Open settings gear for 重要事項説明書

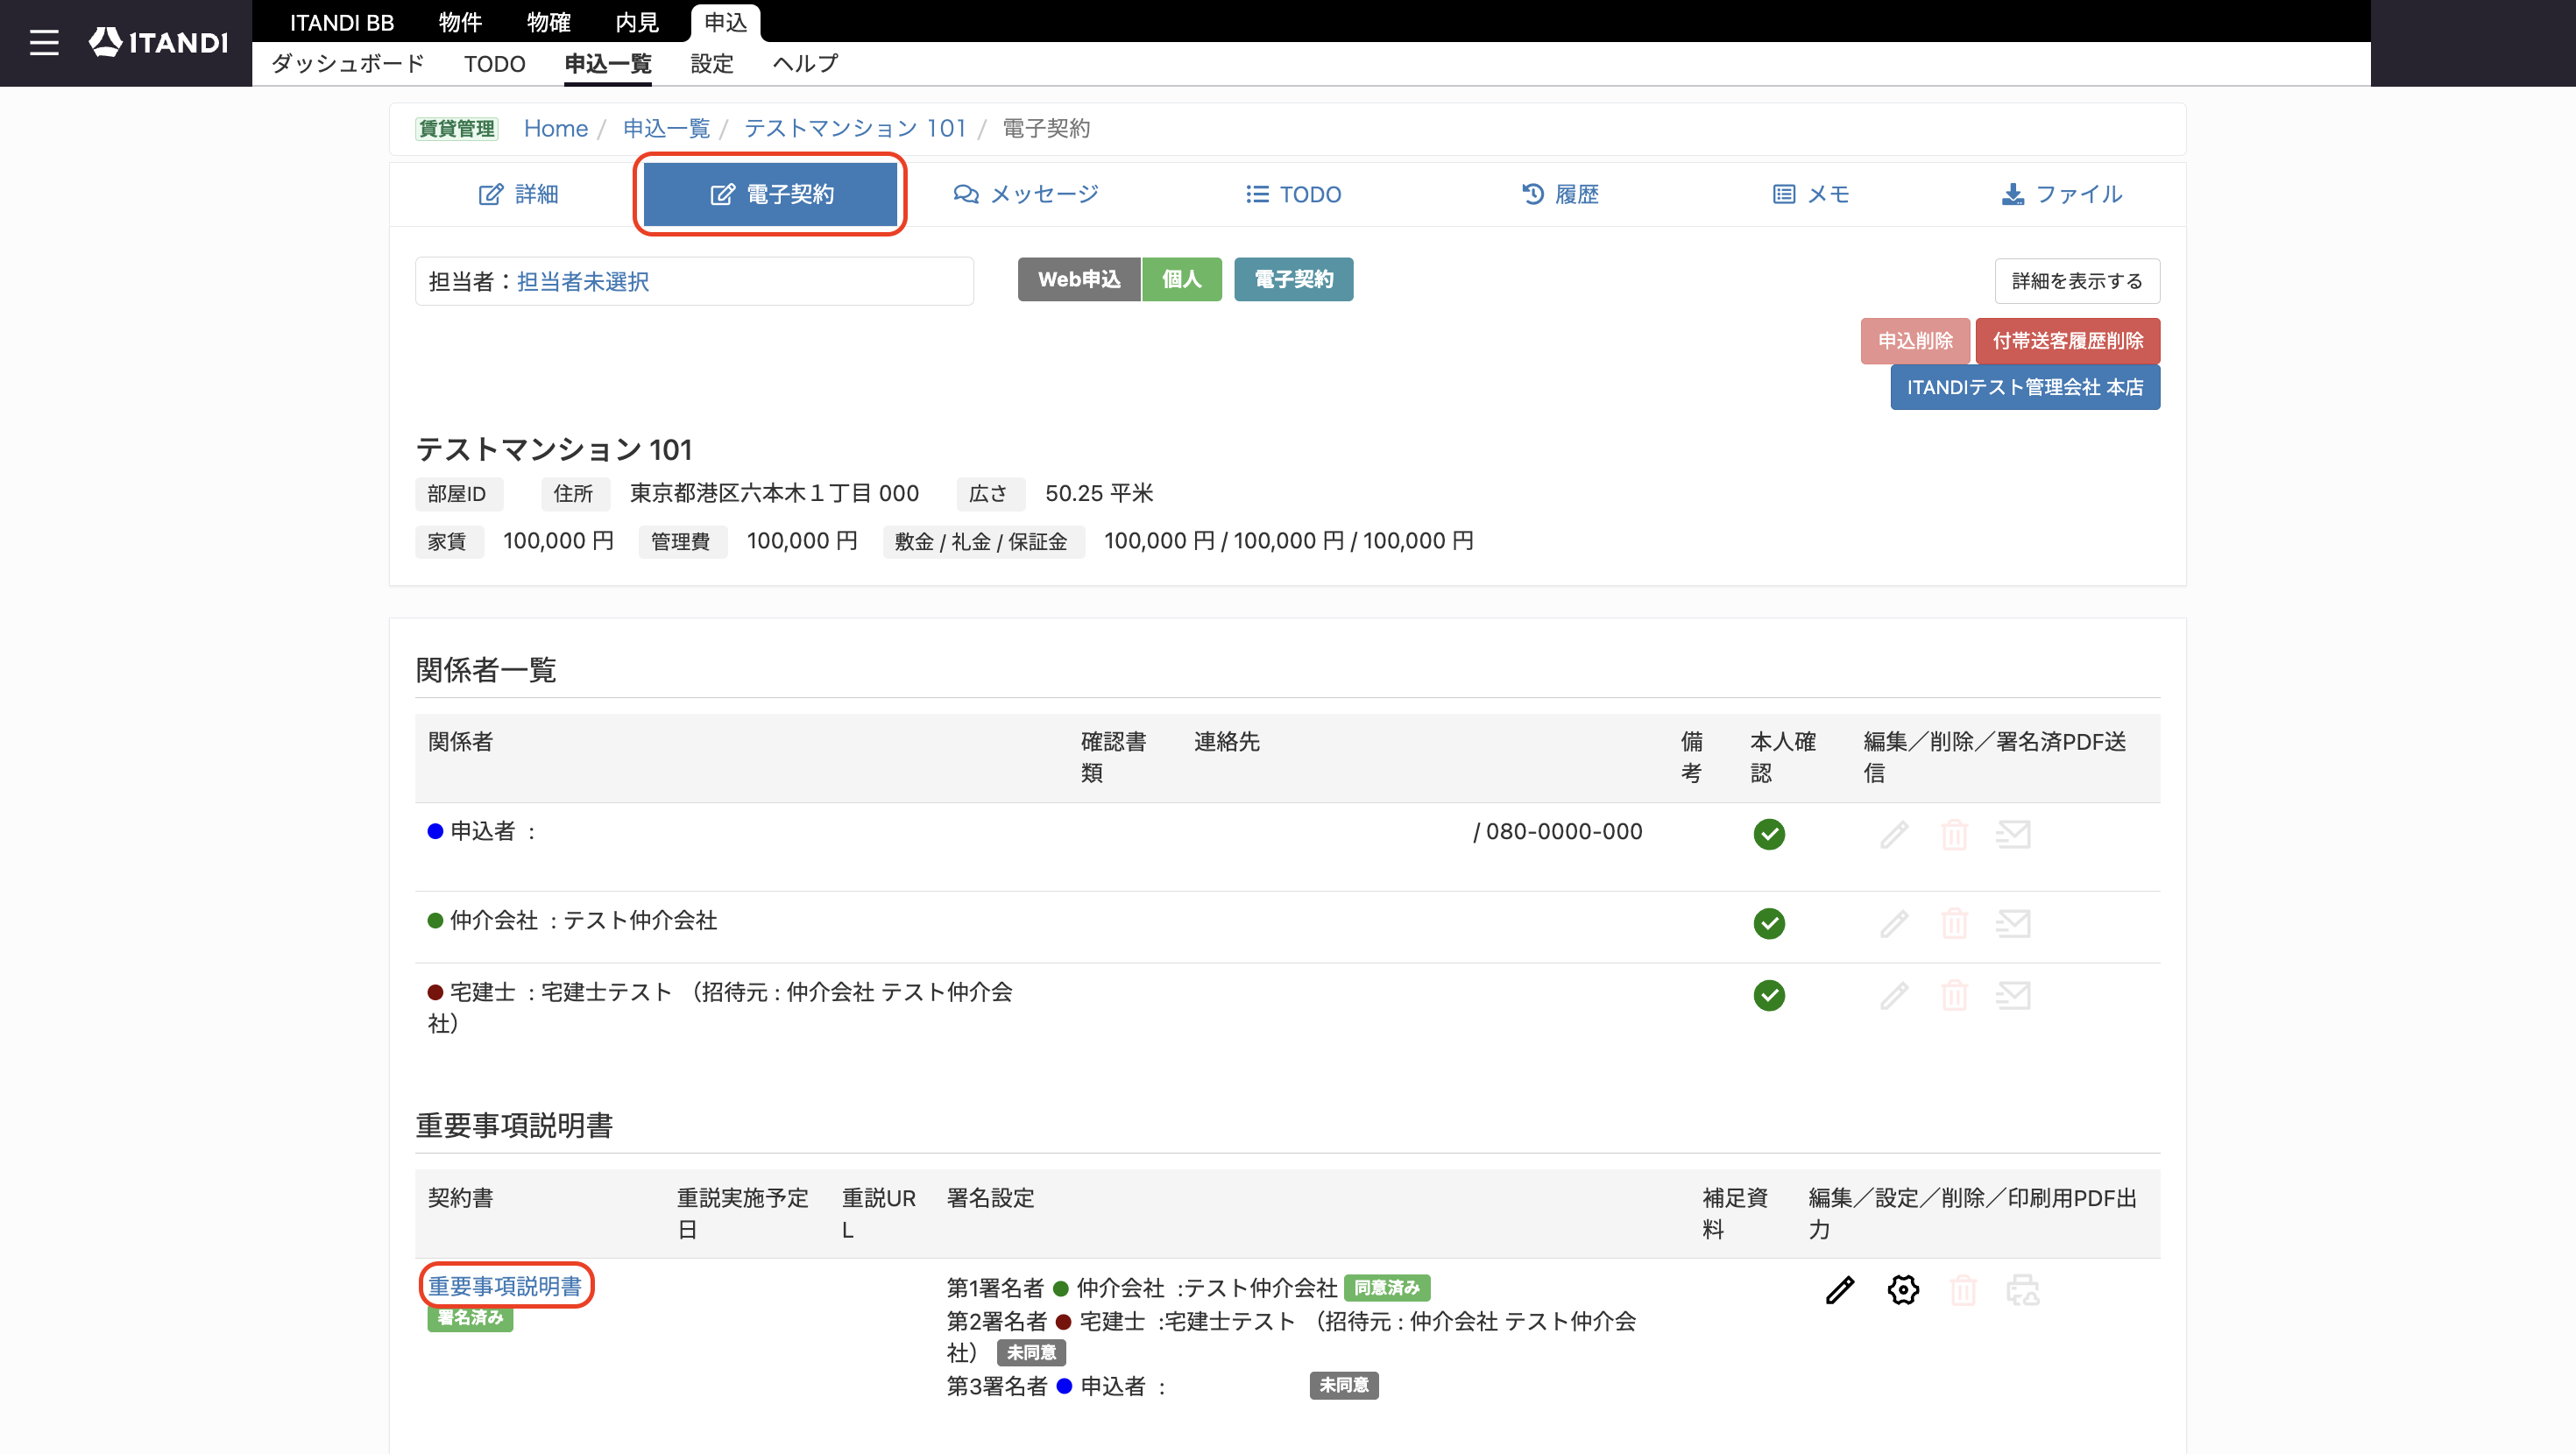click(x=1903, y=1290)
